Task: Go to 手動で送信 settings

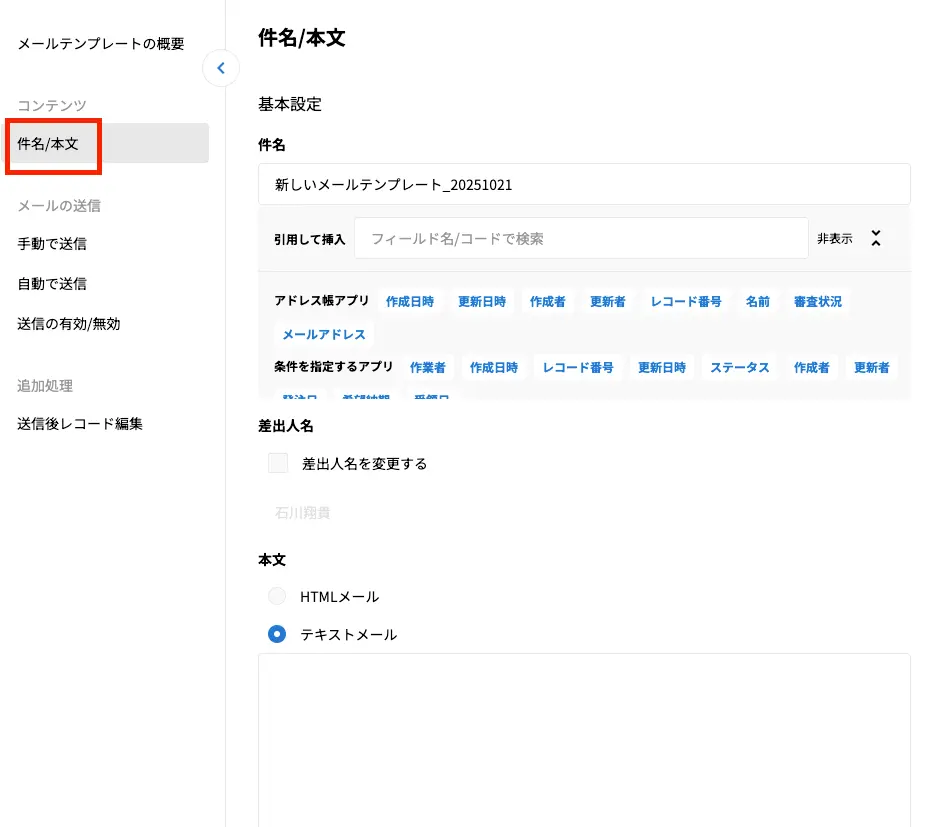Action: [52, 244]
